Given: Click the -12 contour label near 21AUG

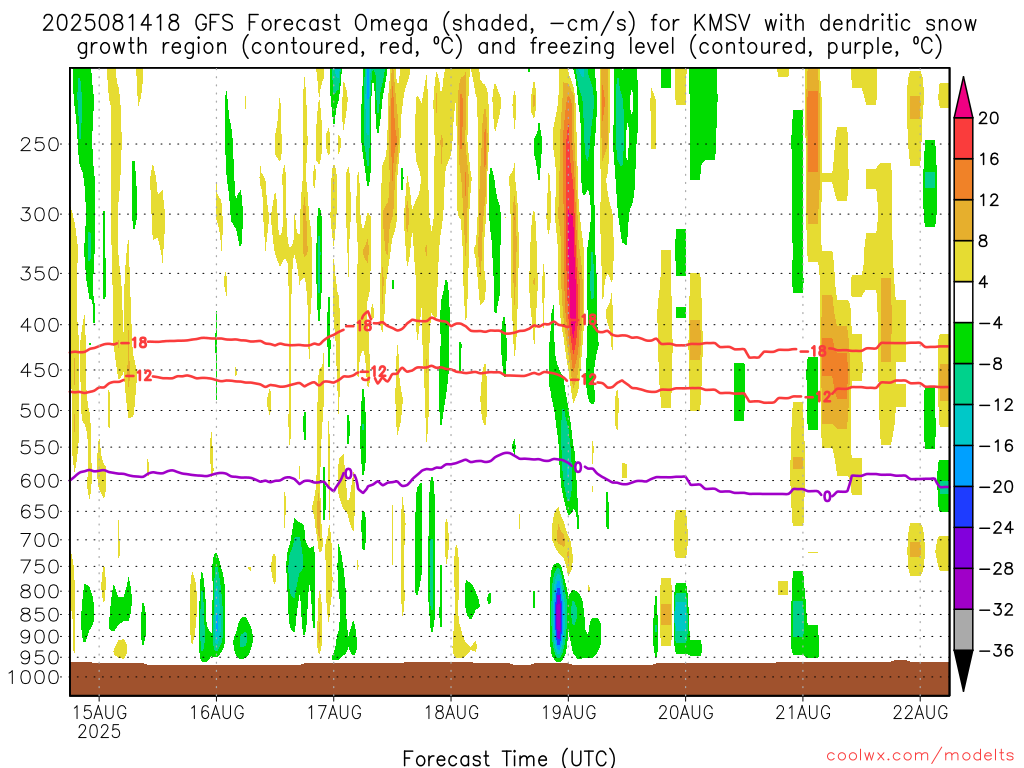Looking at the screenshot, I should point(818,396).
